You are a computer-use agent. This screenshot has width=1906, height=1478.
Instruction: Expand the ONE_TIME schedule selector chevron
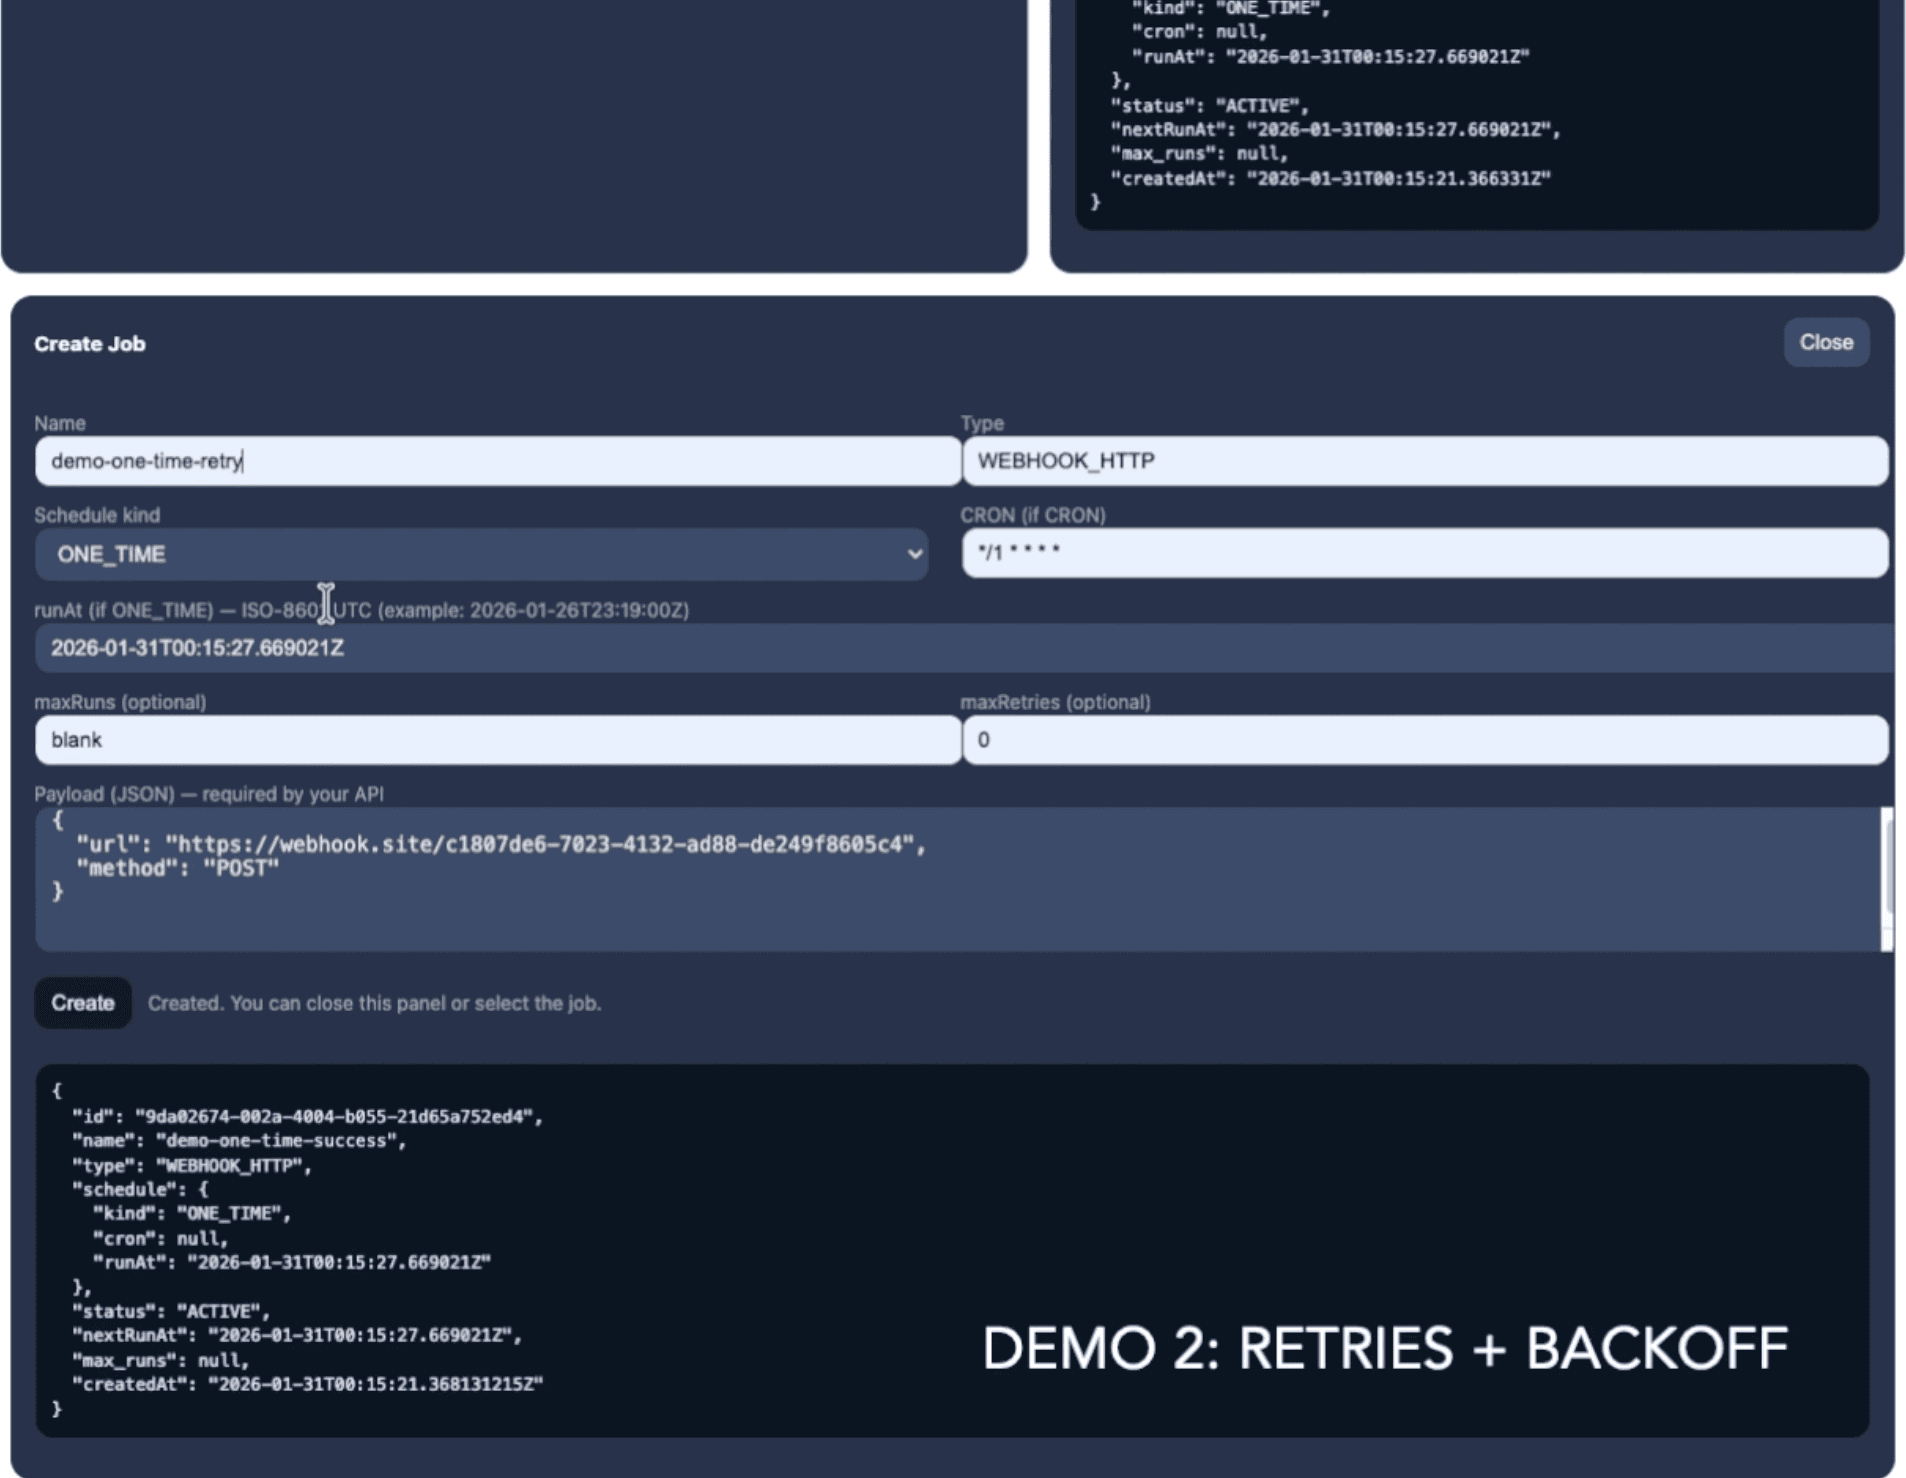pyautogui.click(x=915, y=554)
